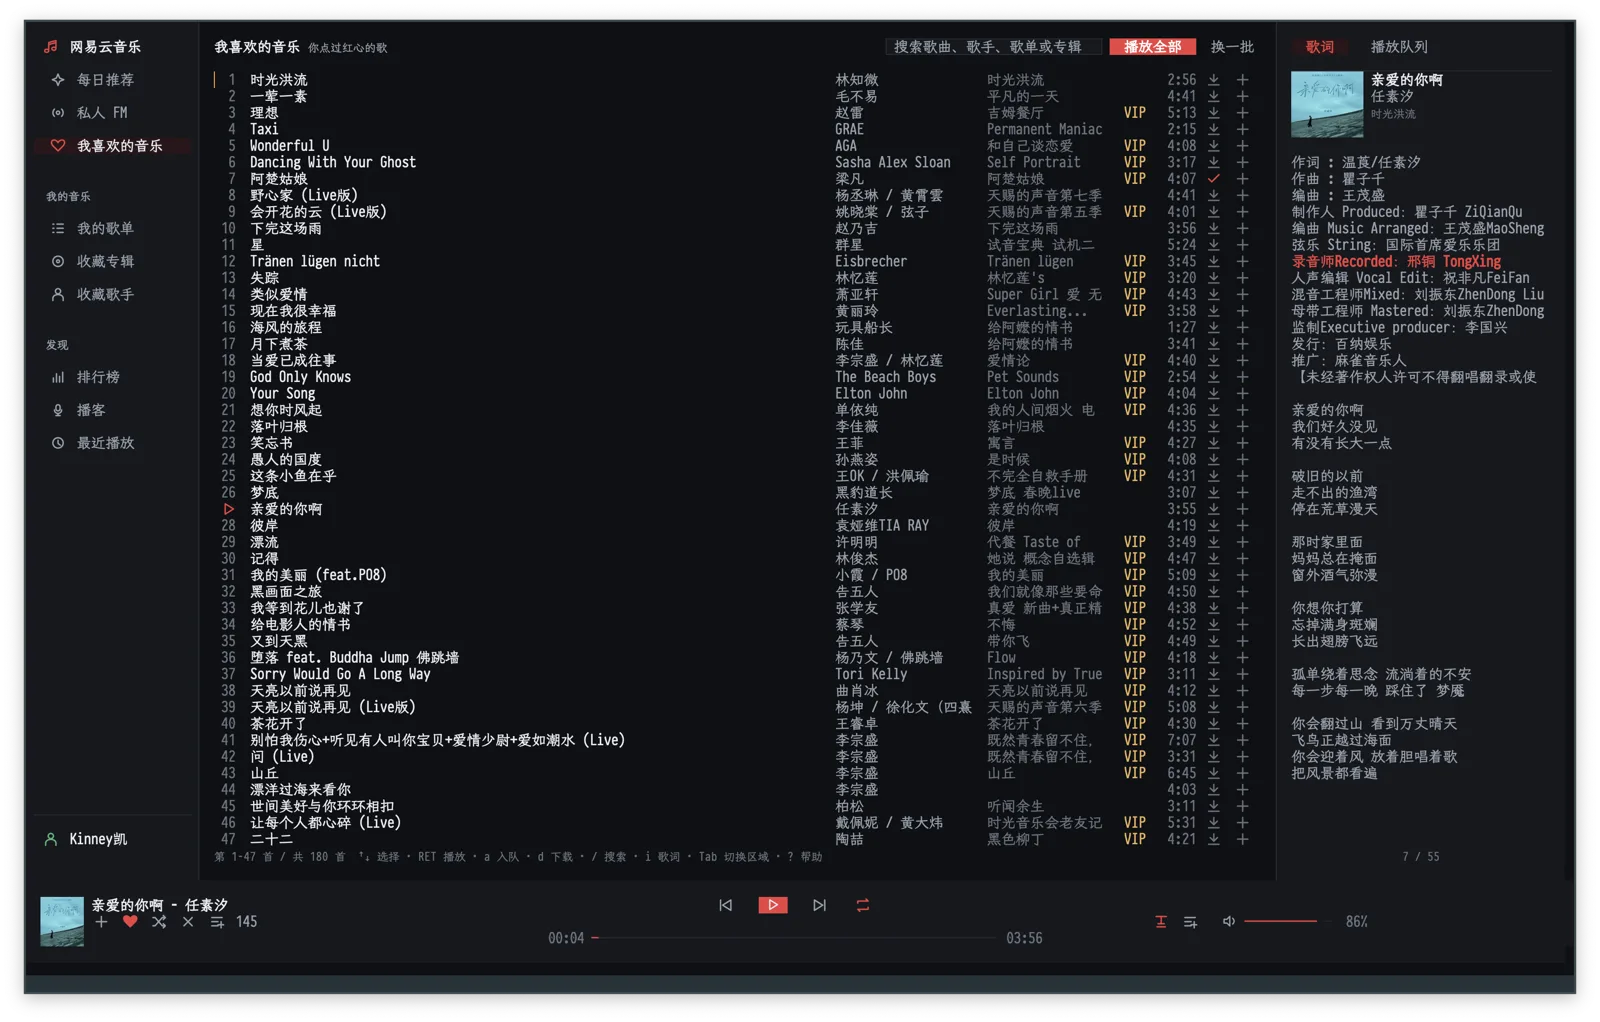Switch to the 歌词 lyrics tab
Image resolution: width=1600 pixels, height=1022 pixels.
tap(1320, 47)
